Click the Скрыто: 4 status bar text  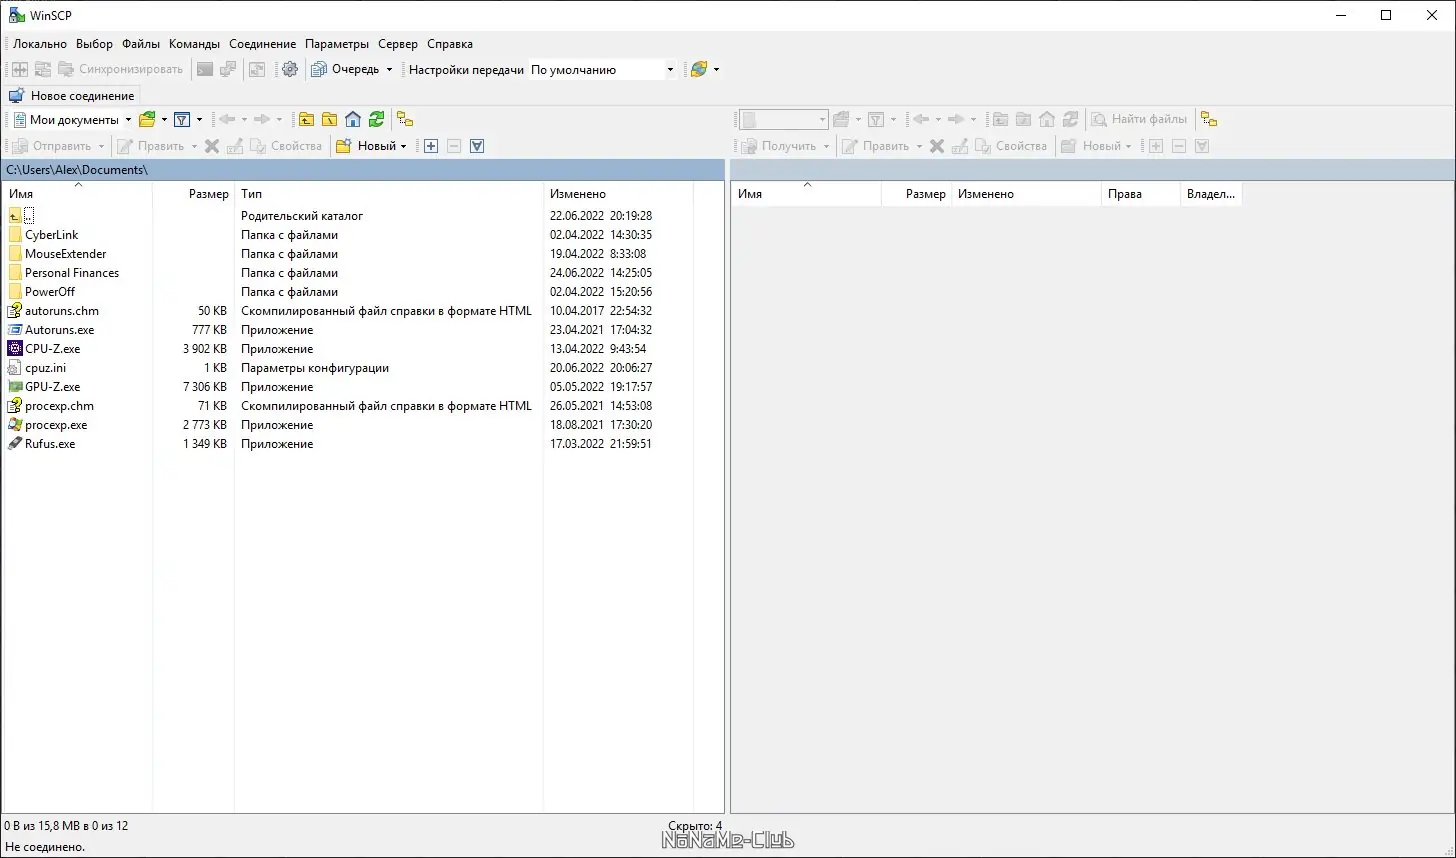tap(695, 826)
